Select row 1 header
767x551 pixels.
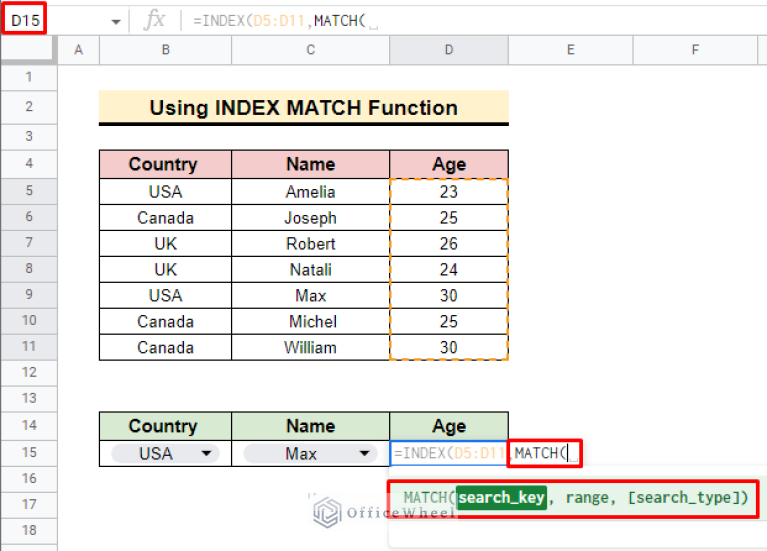29,77
